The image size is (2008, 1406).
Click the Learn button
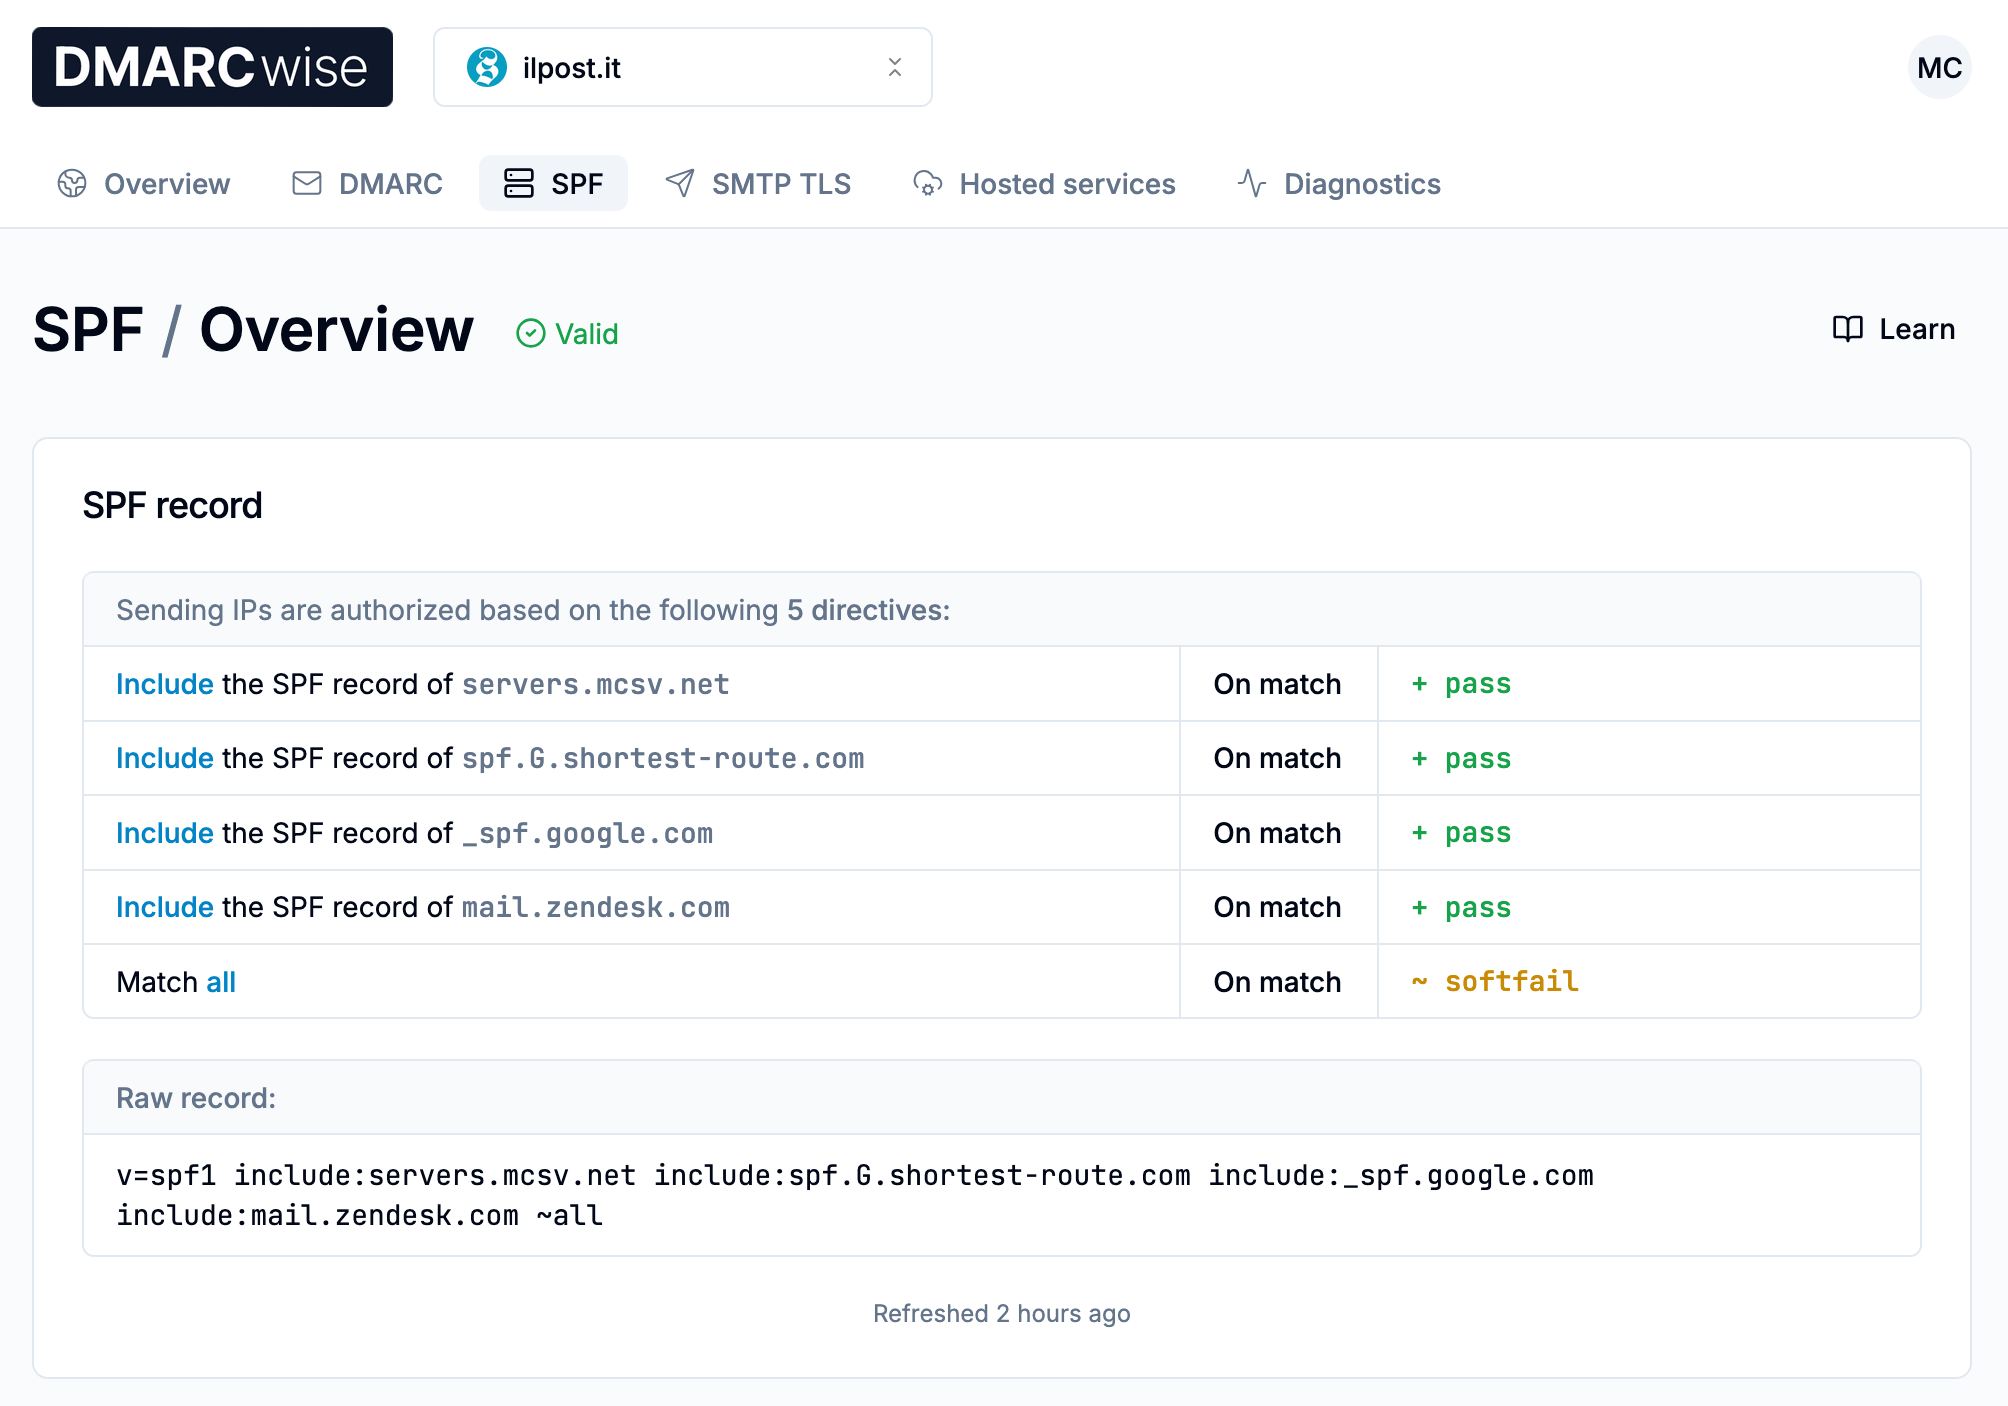(1892, 329)
